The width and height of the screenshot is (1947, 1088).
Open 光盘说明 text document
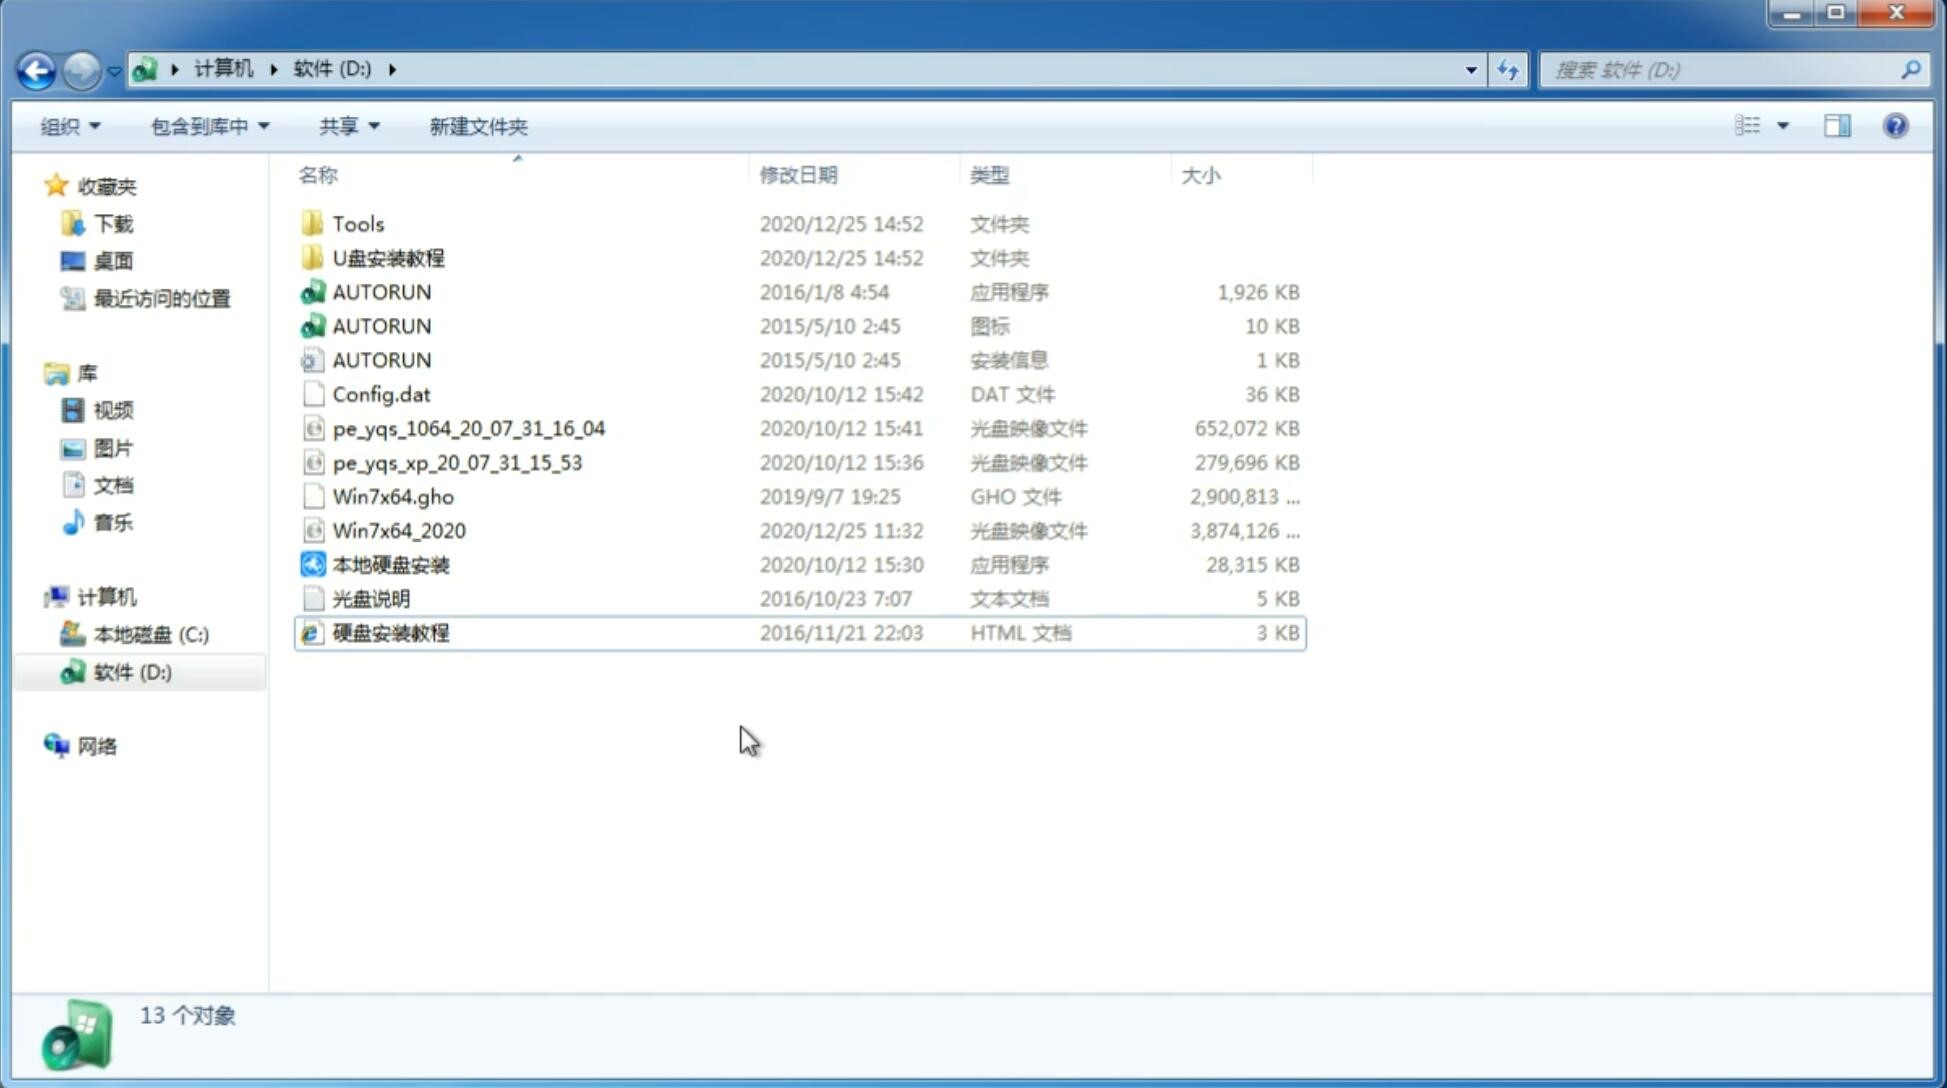370,599
